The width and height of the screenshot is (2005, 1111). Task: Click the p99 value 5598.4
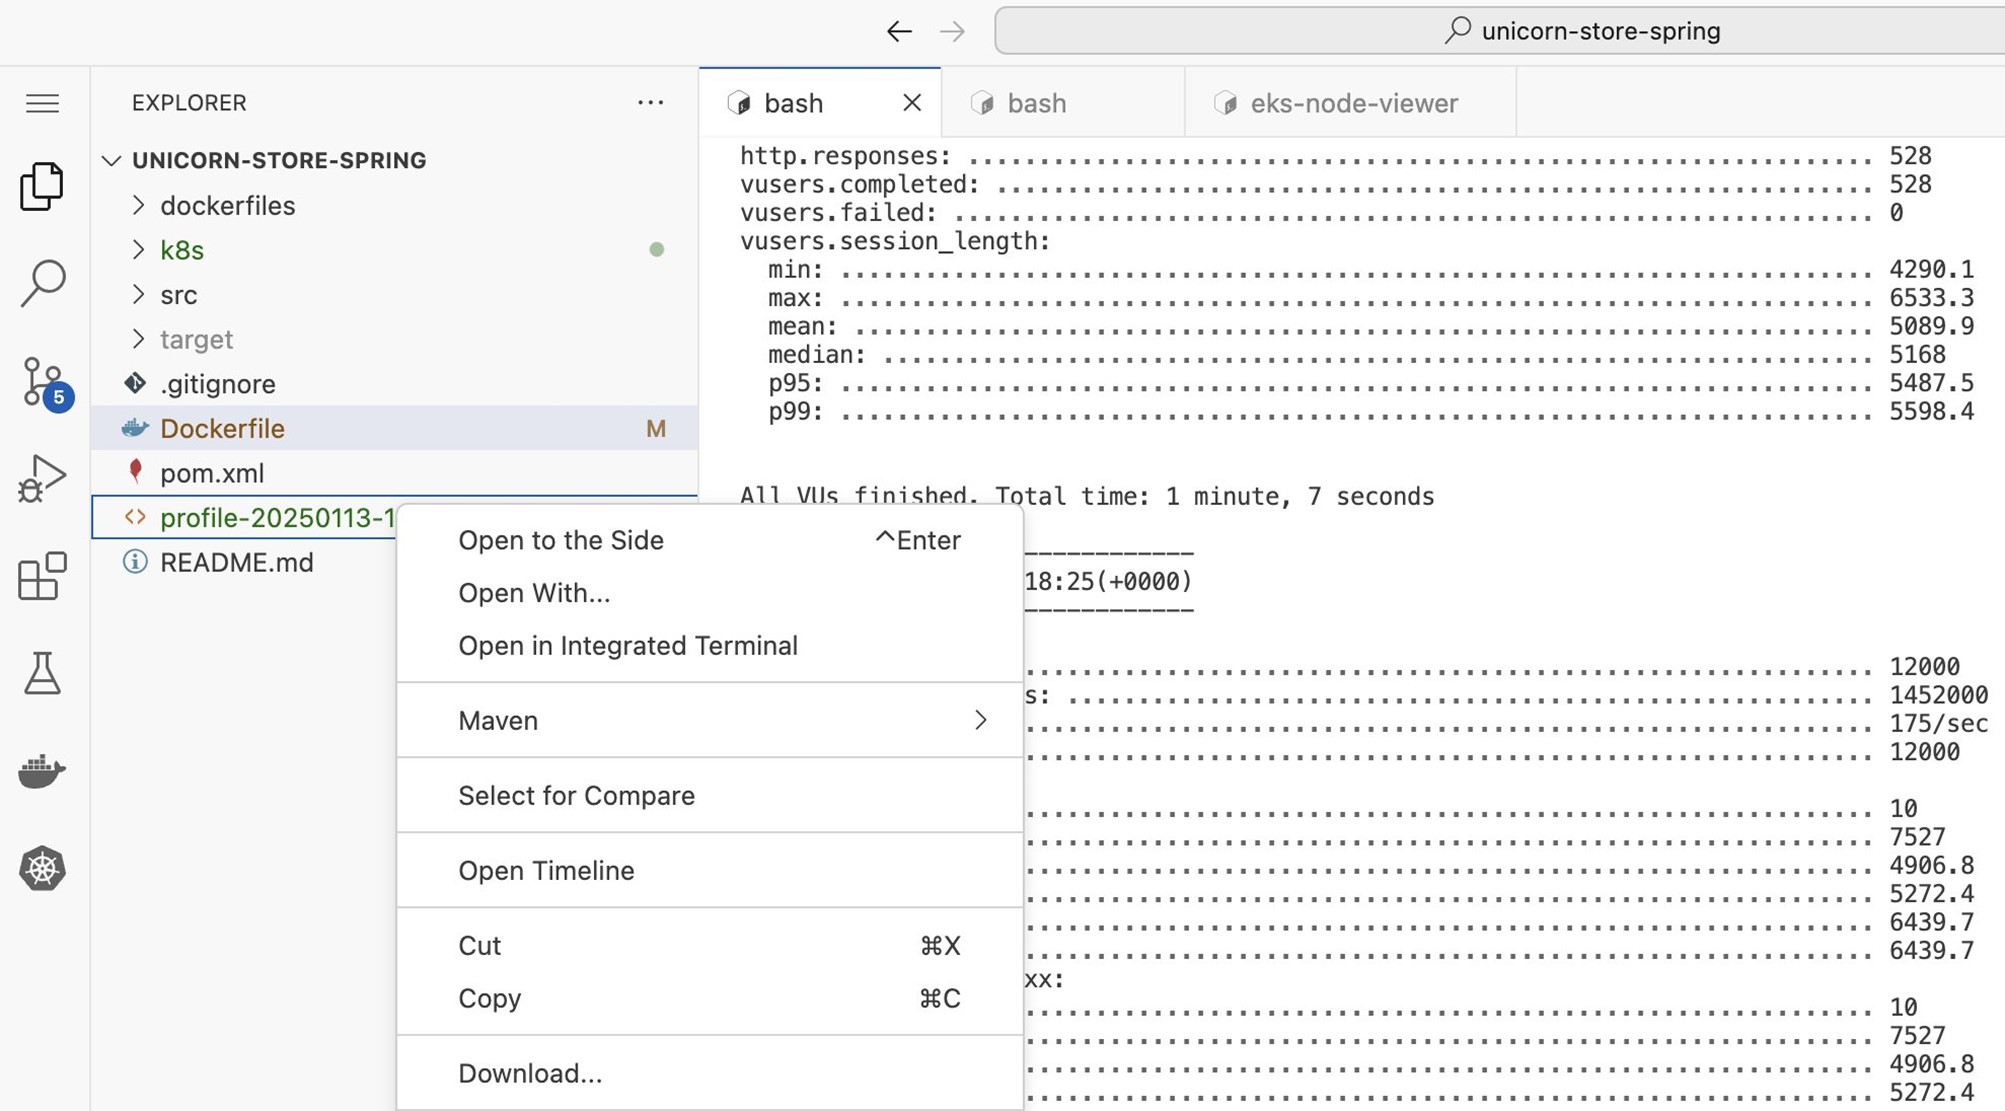pos(1932,411)
